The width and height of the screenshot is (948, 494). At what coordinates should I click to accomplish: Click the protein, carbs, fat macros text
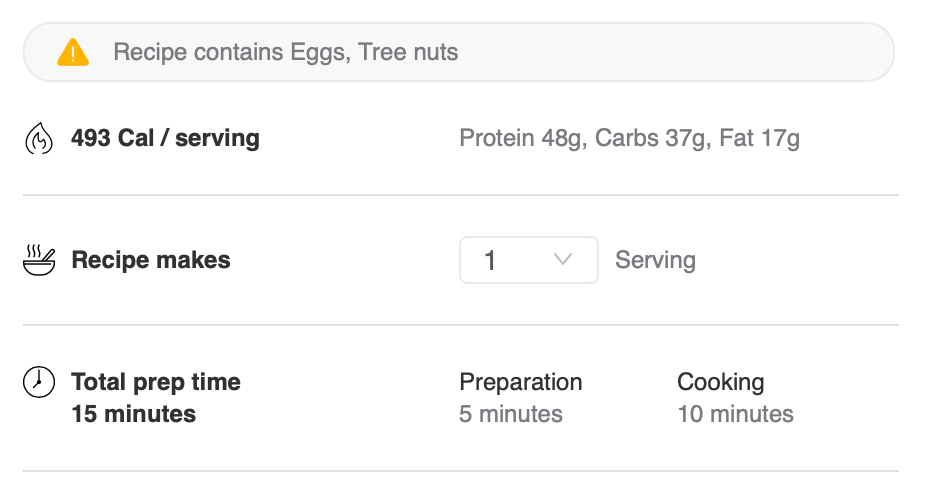(x=629, y=138)
